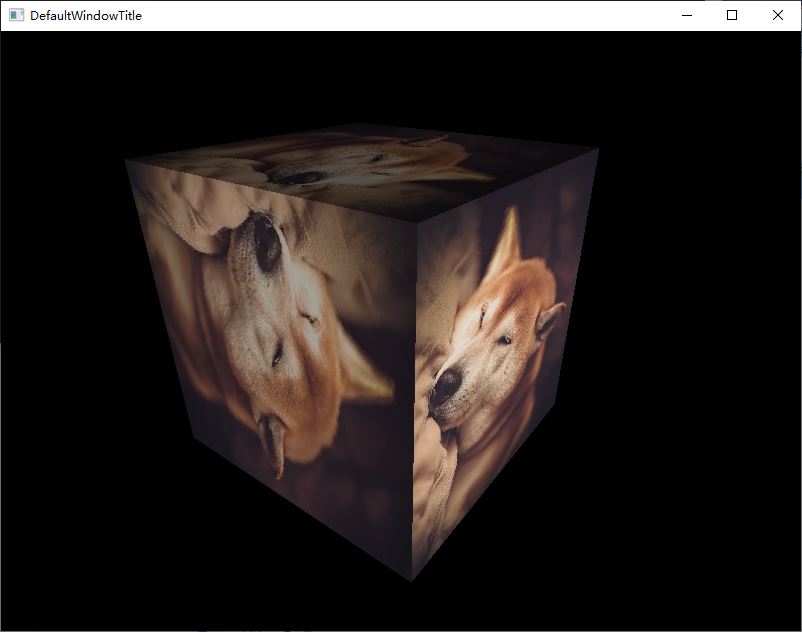Click the app icon in title bar
This screenshot has height=632, width=802.
16,15
